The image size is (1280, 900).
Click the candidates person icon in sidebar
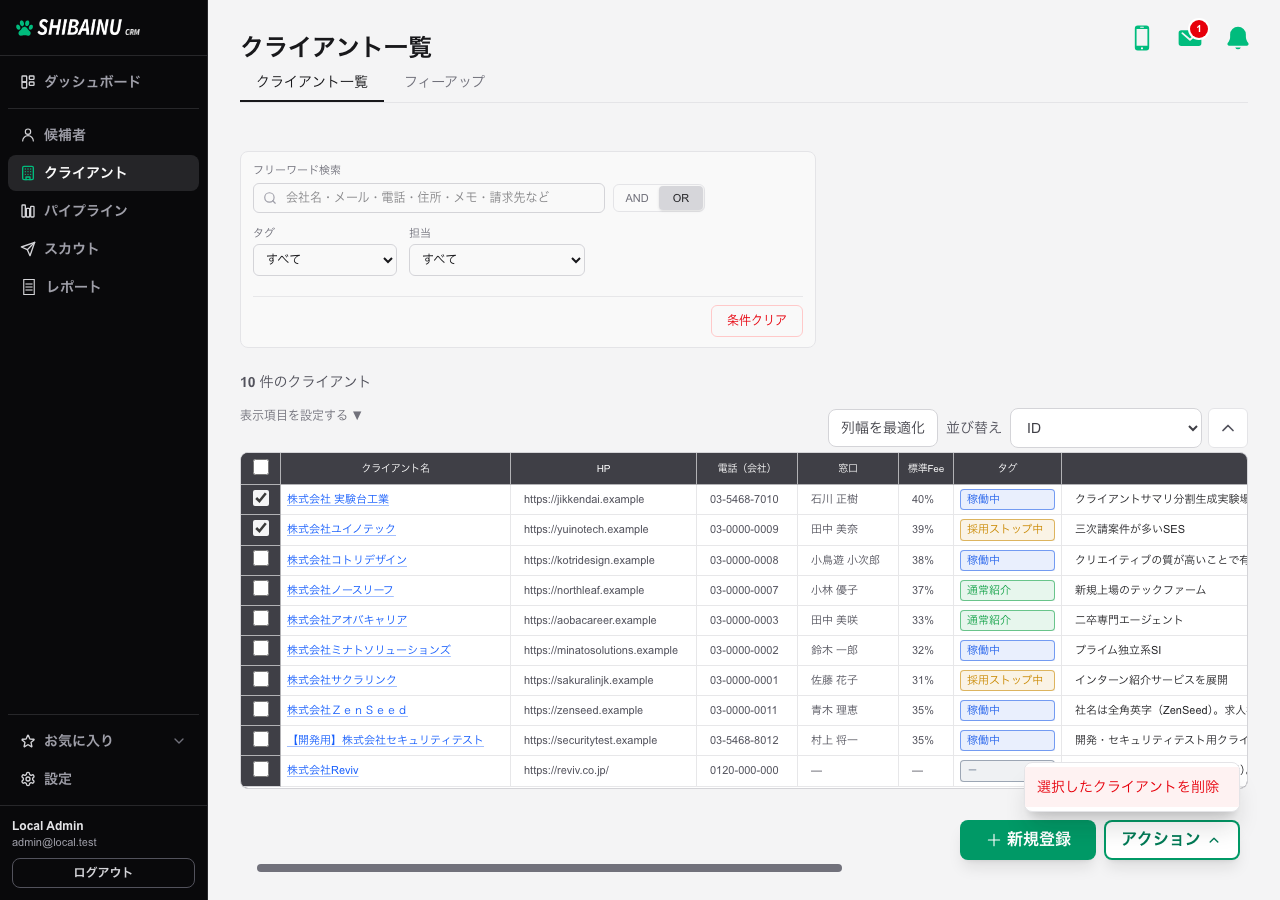28,134
